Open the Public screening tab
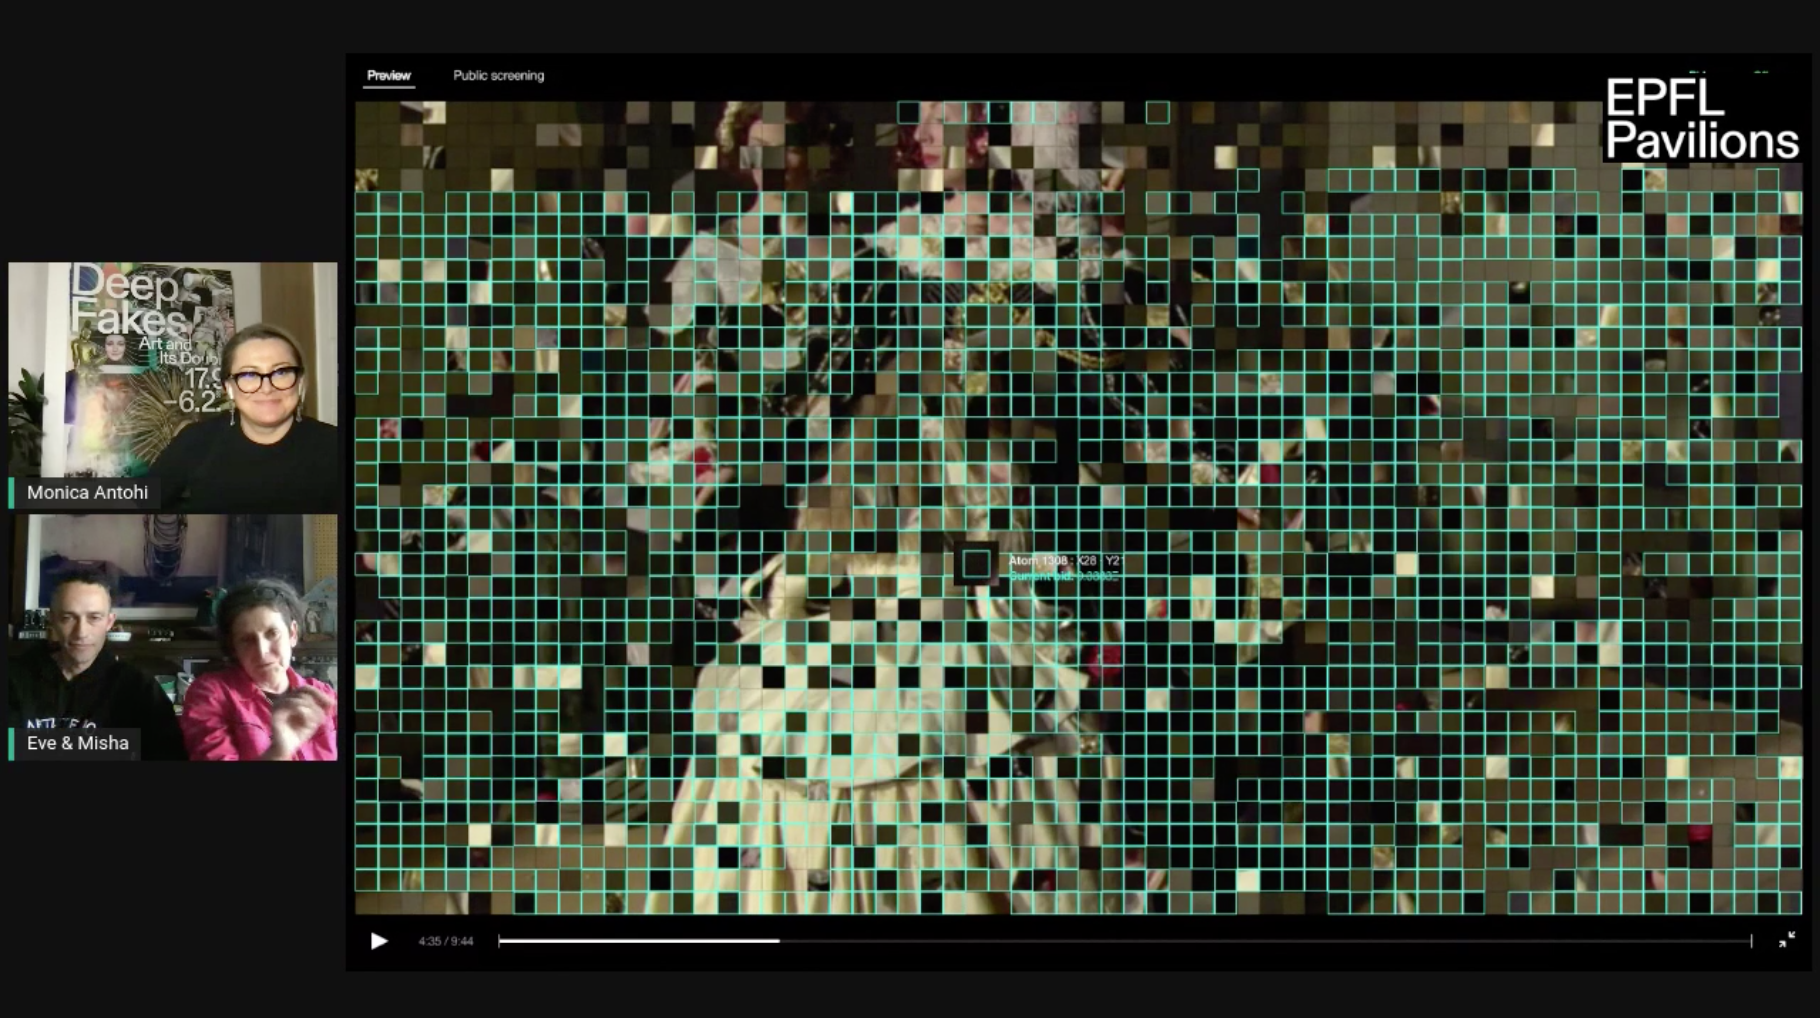 click(x=498, y=75)
